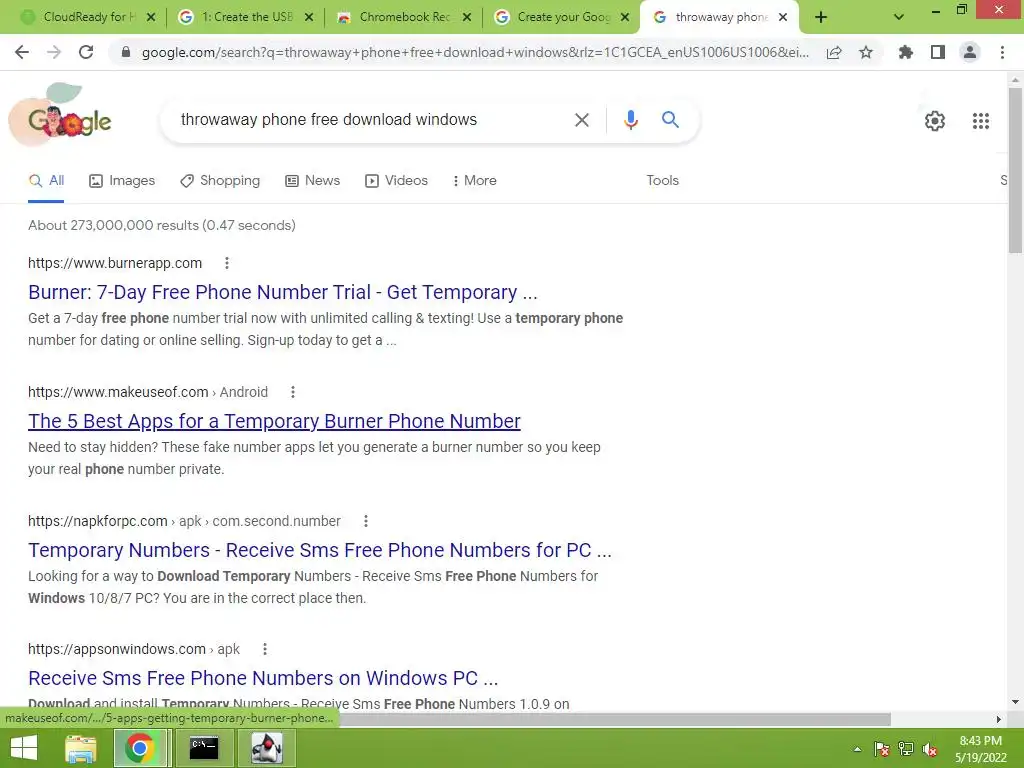Open options menu for burnerapp.com result
The image size is (1024, 768).
point(227,263)
